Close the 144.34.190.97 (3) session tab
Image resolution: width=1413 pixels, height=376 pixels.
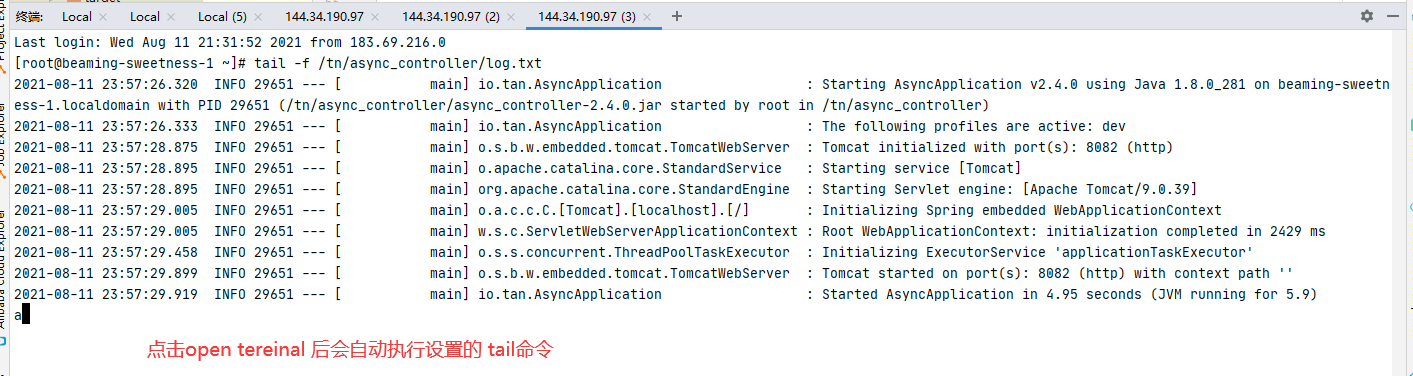click(648, 16)
